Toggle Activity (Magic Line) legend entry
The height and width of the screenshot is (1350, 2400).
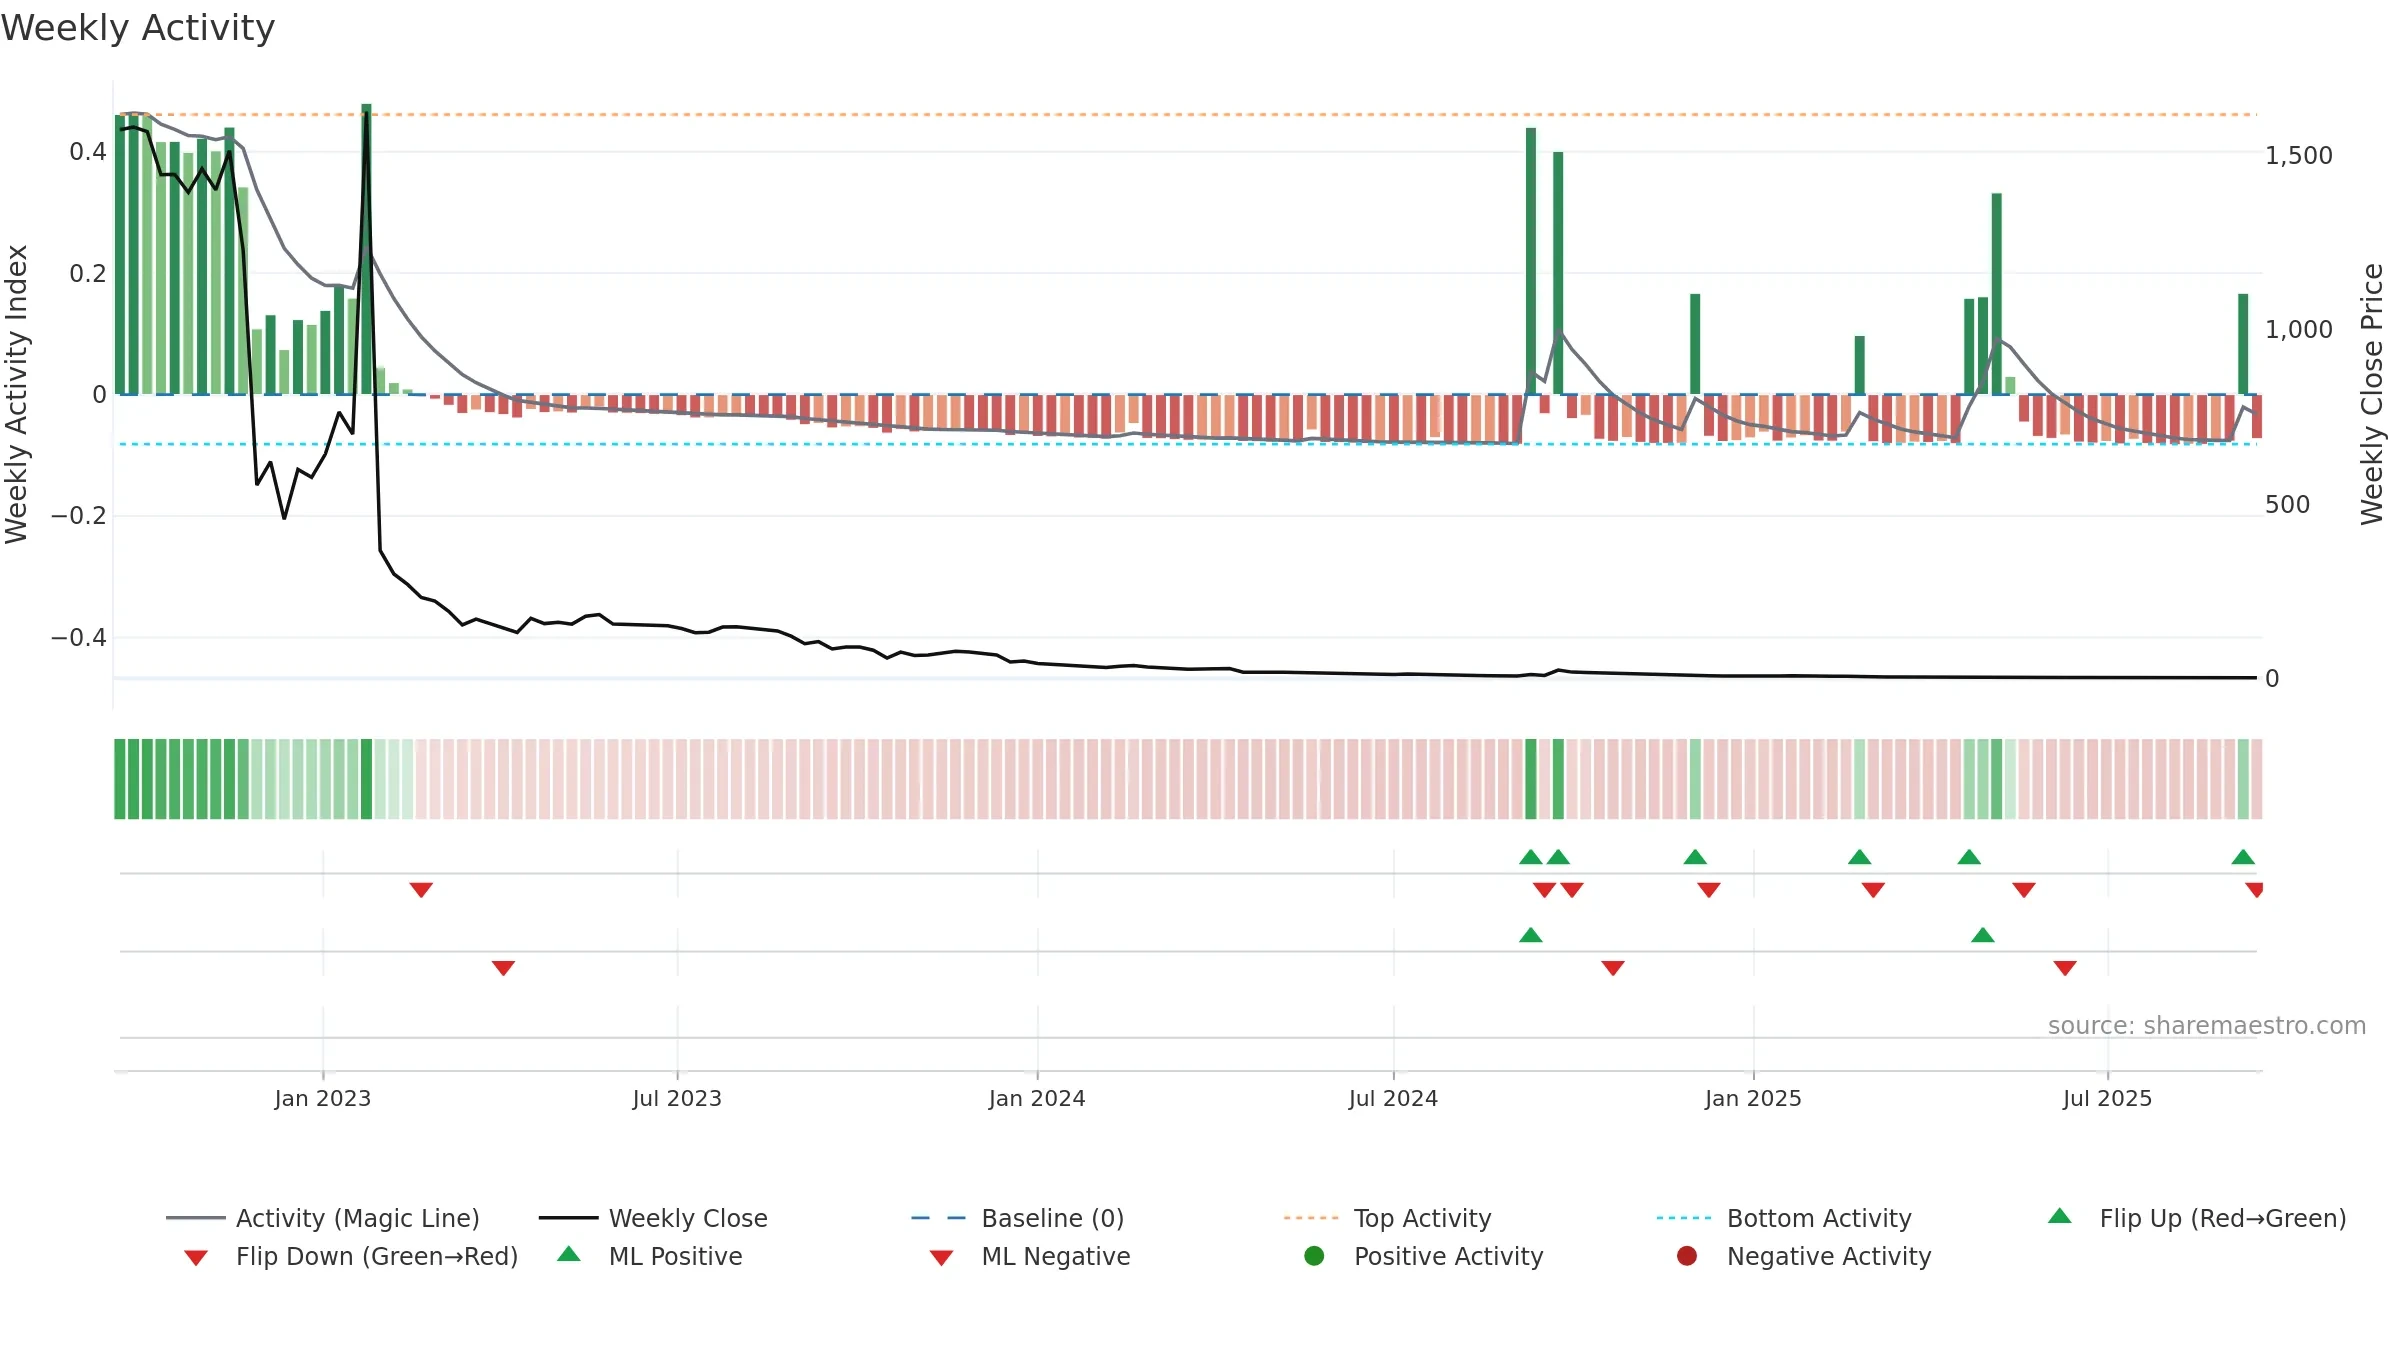point(323,1218)
